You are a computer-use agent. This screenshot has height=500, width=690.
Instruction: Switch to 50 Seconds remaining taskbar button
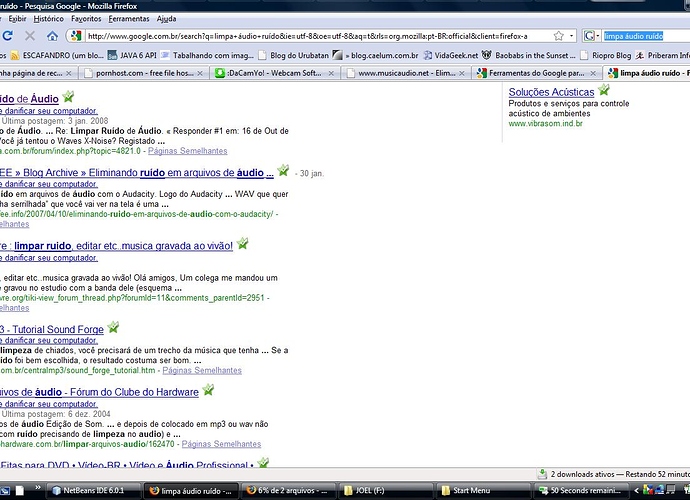(582, 490)
